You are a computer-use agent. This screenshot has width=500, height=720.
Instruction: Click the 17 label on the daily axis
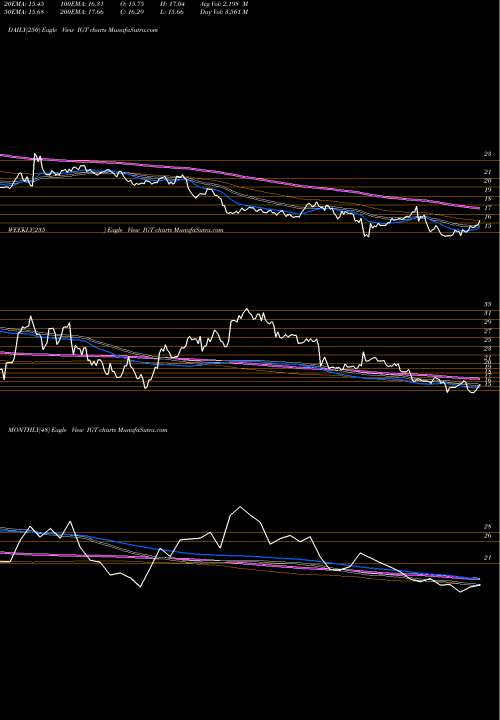tap(487, 208)
